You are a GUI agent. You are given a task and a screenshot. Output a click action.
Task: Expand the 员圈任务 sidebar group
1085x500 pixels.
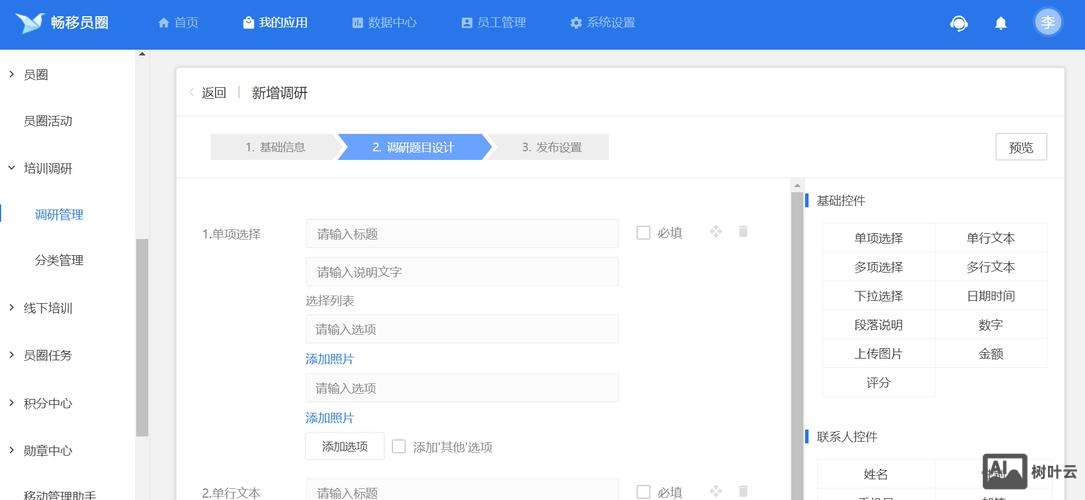click(11, 355)
